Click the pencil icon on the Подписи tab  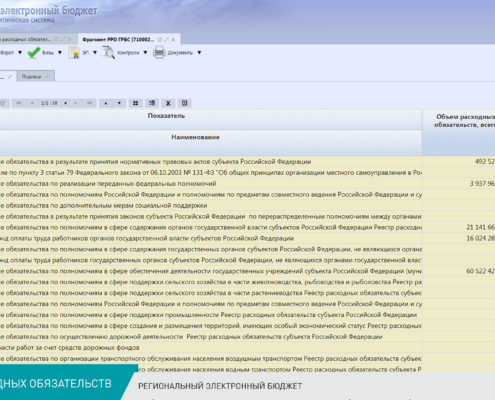[47, 77]
